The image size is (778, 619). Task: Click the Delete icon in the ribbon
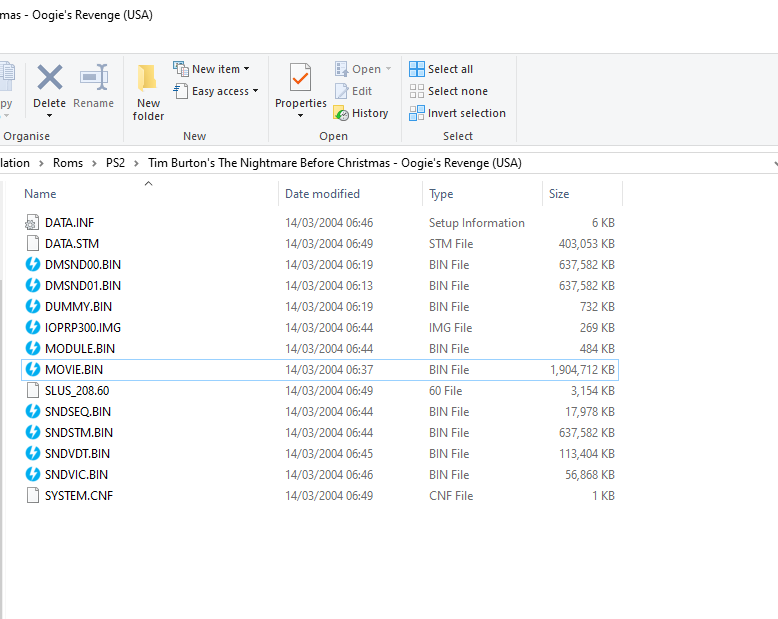(x=49, y=78)
